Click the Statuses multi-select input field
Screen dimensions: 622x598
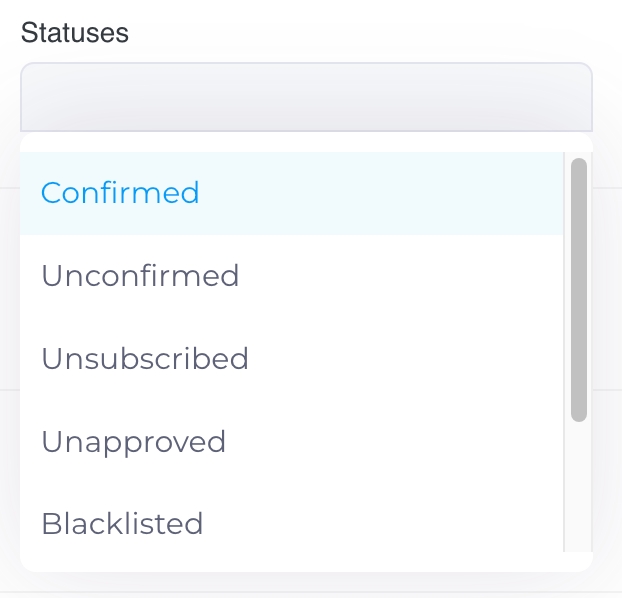pos(306,97)
